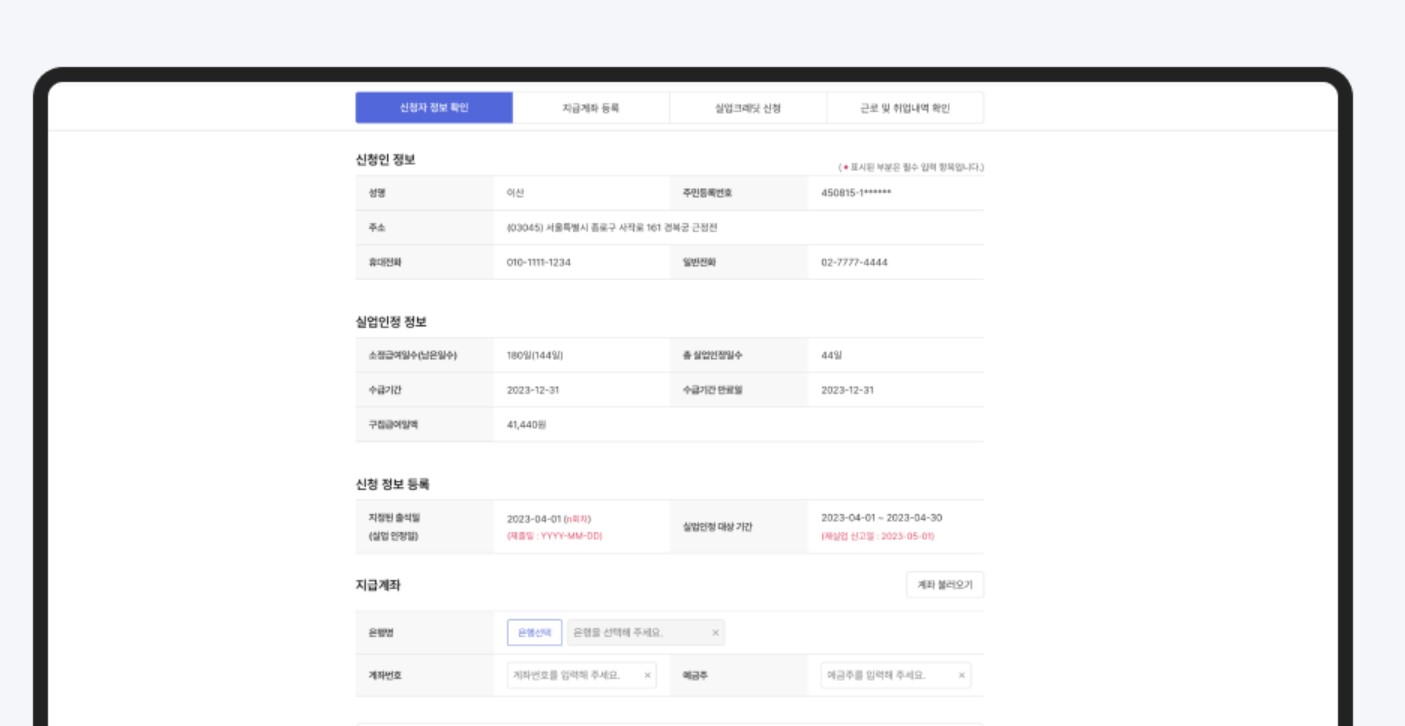The width and height of the screenshot is (1405, 726).
Task: Click the 실업인정 대상 기간 label
Action: click(x=717, y=527)
